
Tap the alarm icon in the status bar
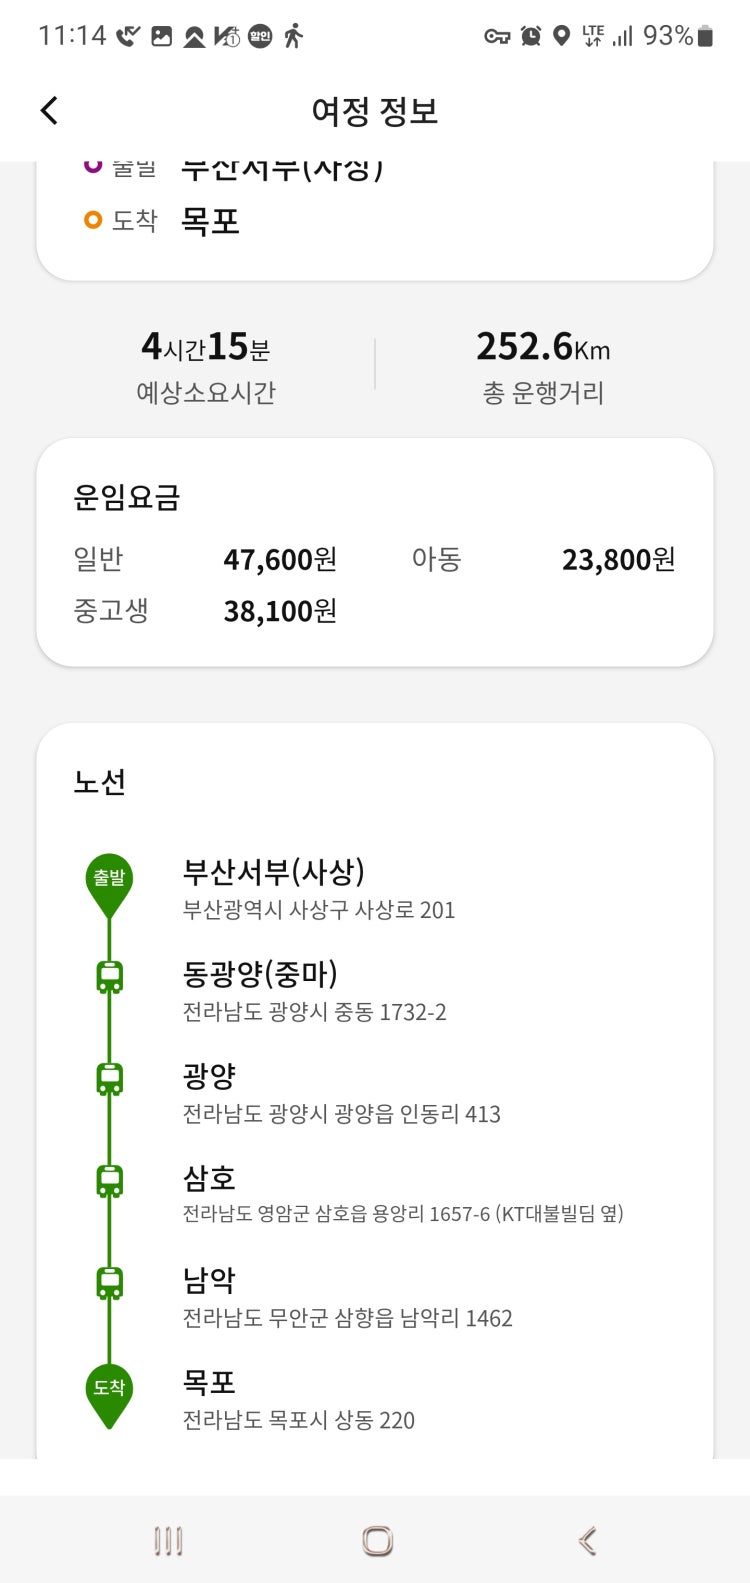click(531, 36)
